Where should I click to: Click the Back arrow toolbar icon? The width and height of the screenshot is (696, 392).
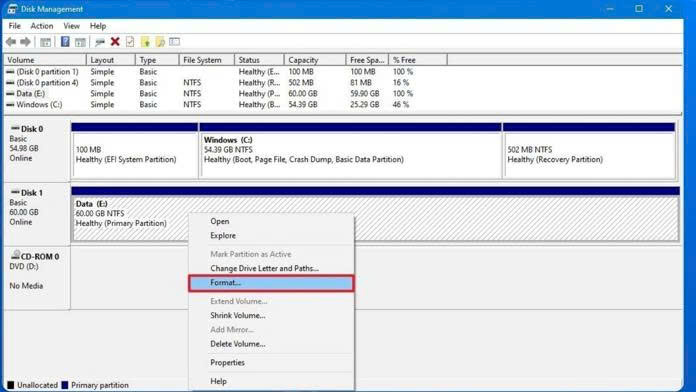[11, 42]
